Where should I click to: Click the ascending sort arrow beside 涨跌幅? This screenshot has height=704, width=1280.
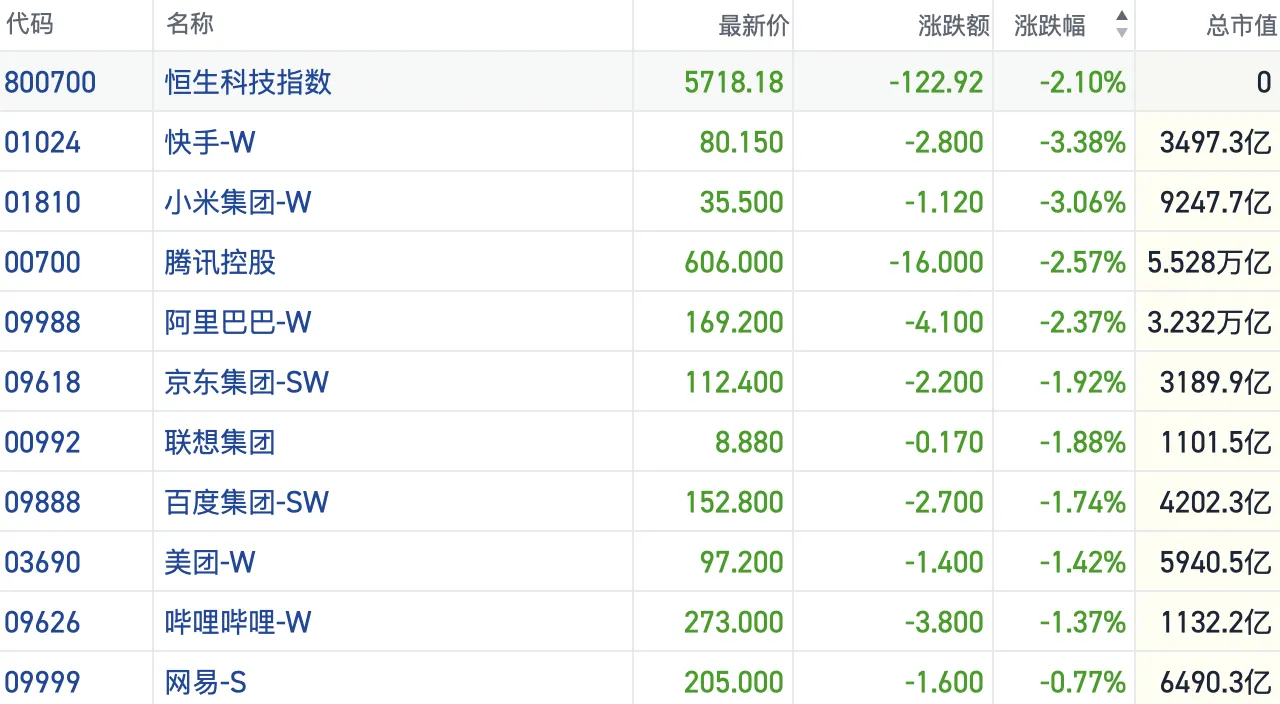[1121, 17]
